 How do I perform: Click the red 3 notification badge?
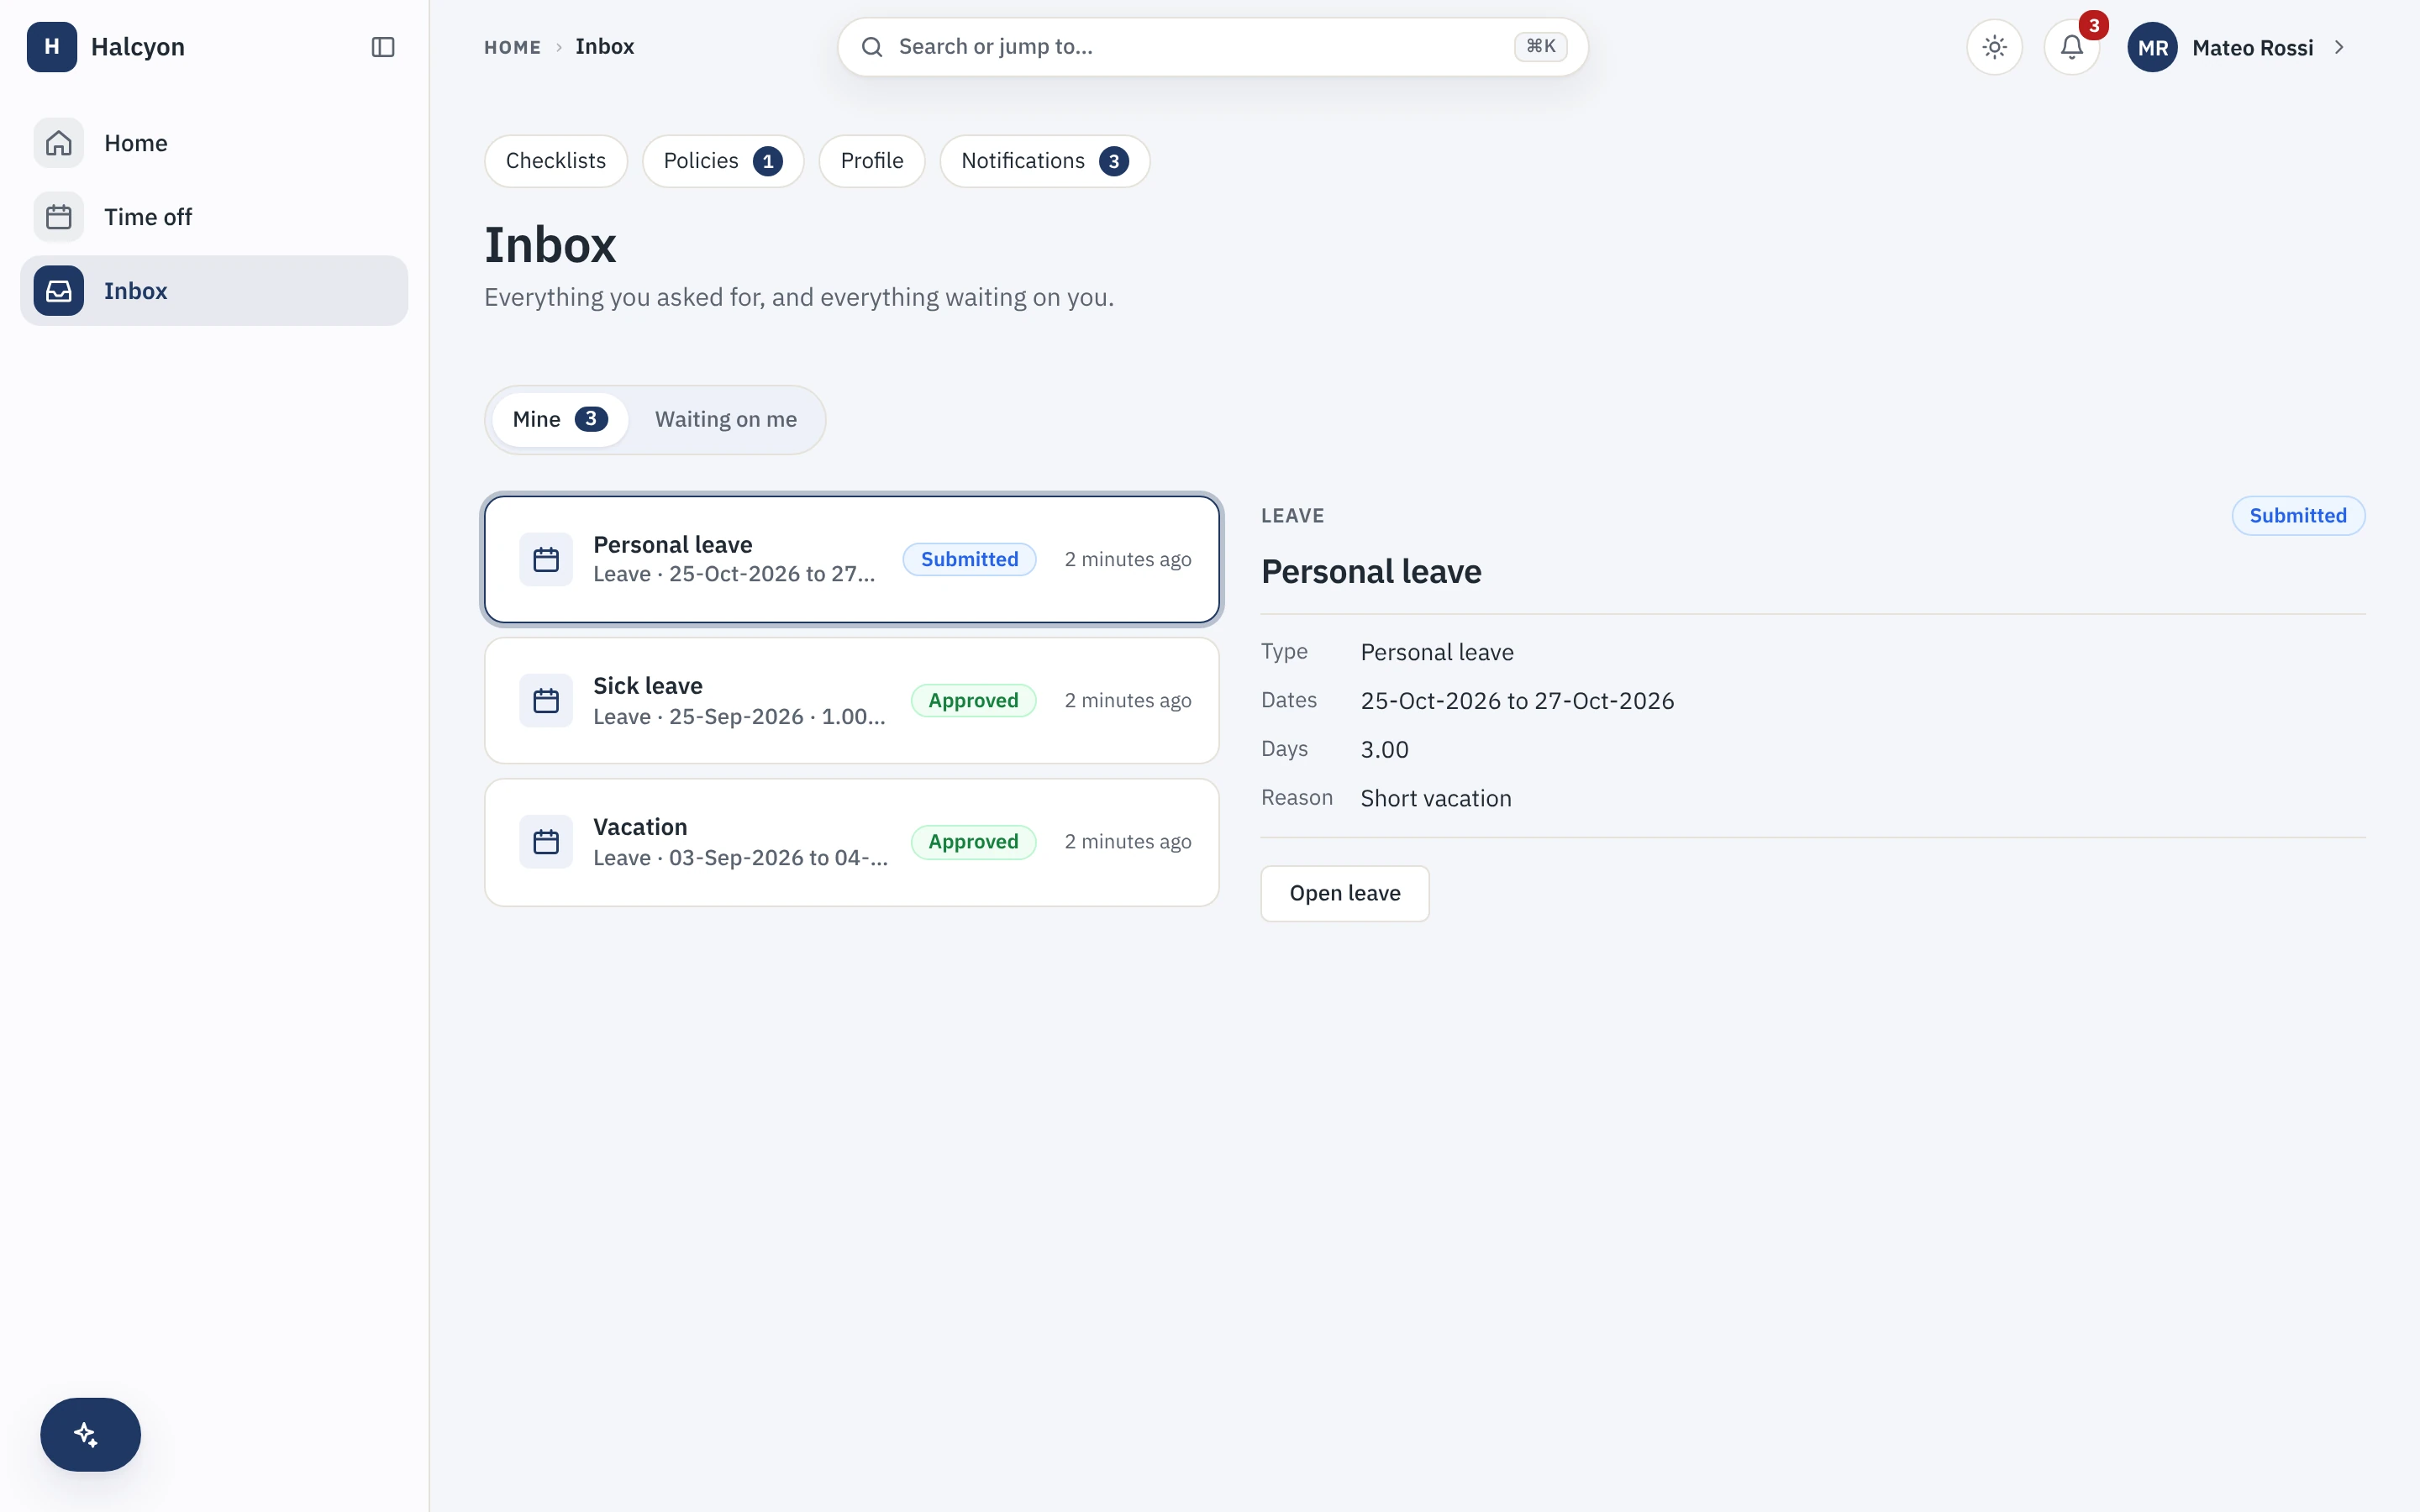tap(2093, 25)
